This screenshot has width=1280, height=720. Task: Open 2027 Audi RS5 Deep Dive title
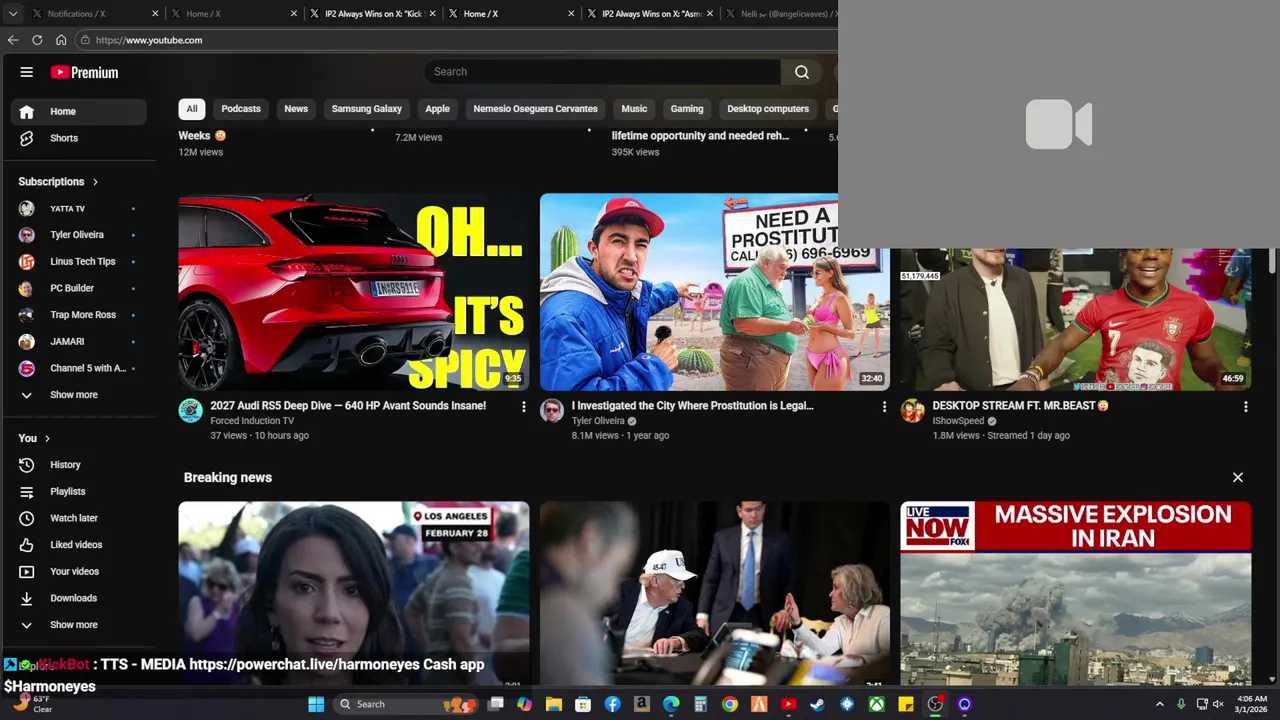(348, 406)
